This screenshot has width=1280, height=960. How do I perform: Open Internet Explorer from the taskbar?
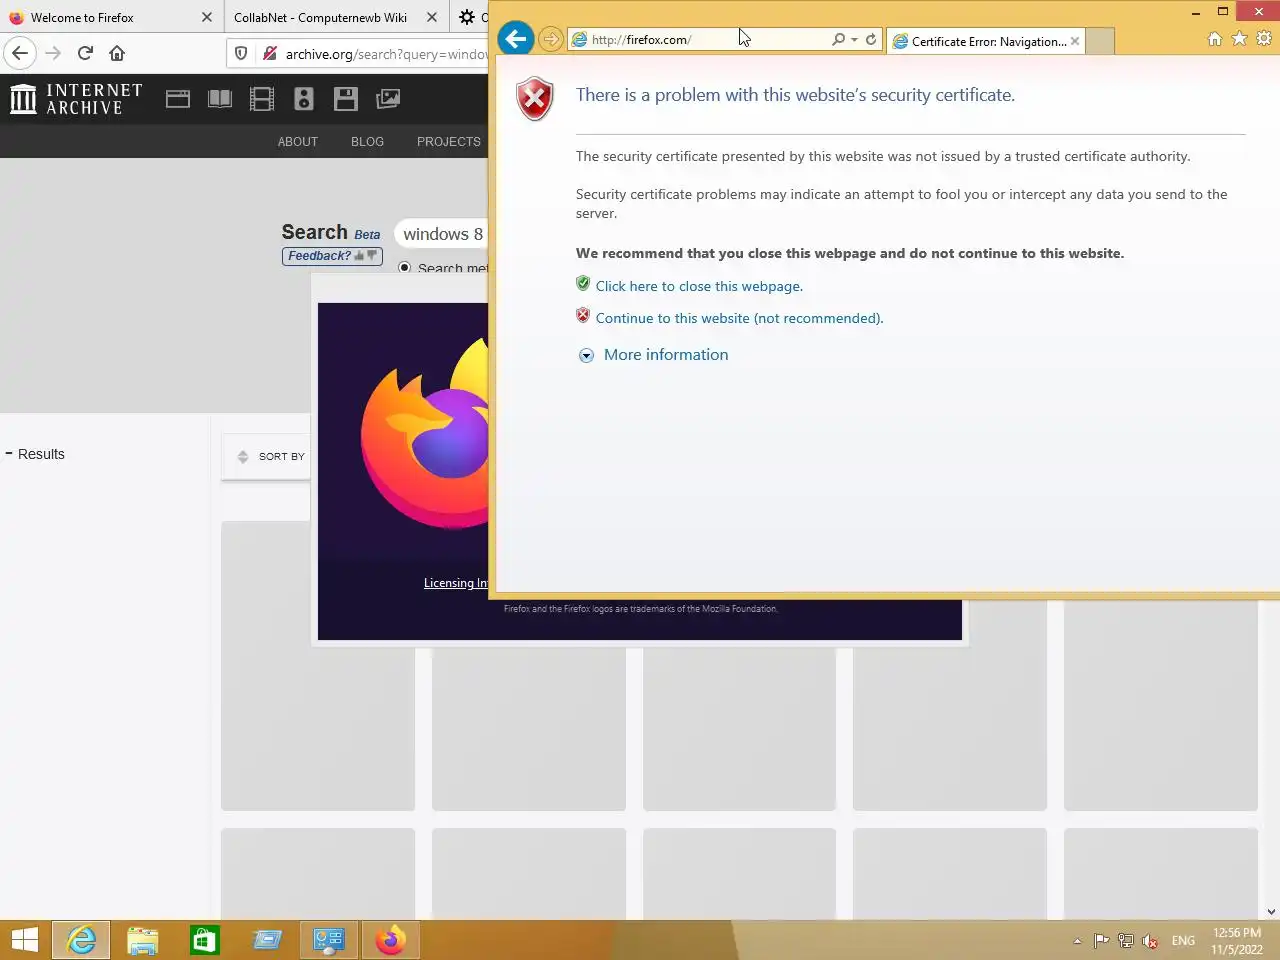tap(81, 940)
